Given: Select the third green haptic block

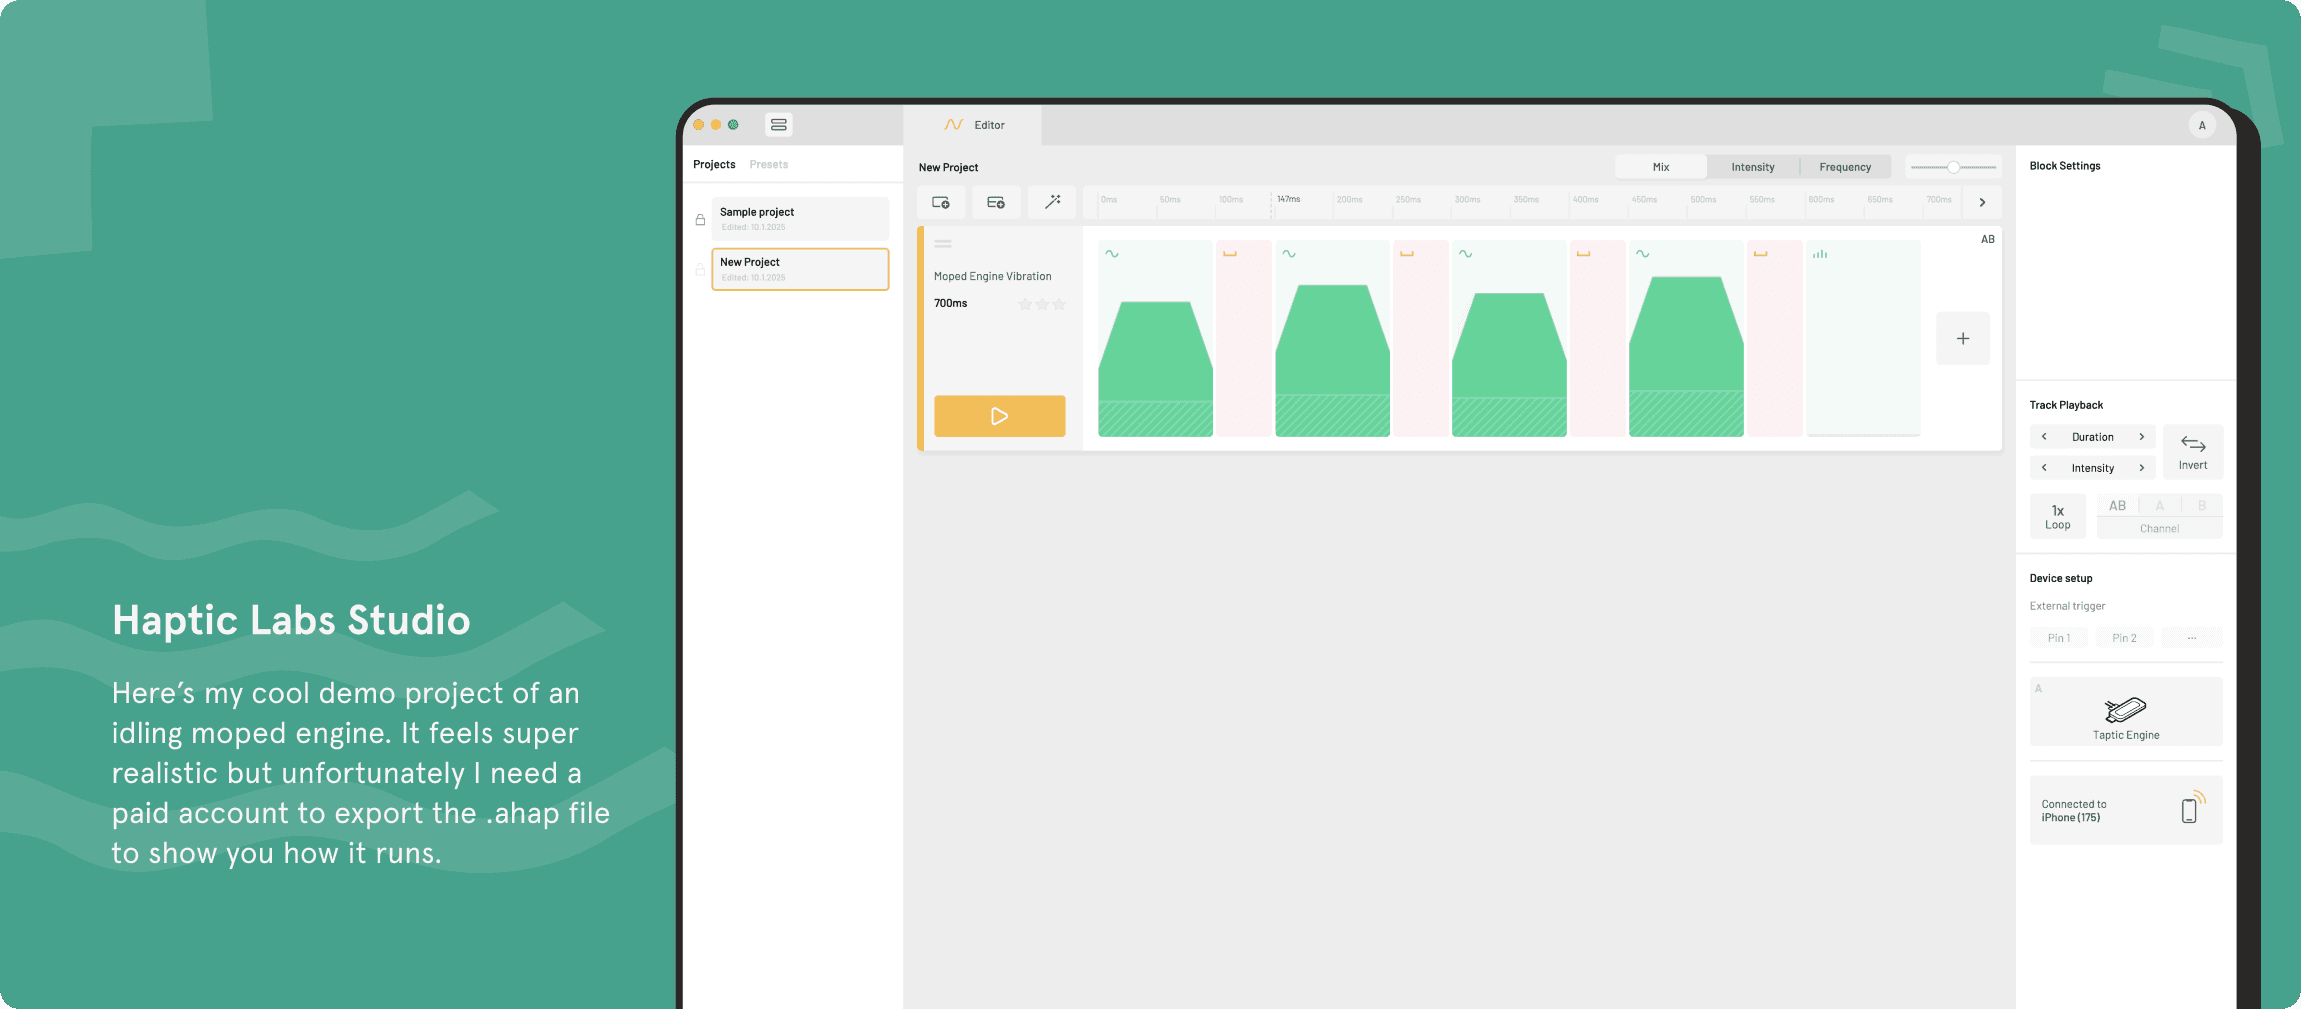Looking at the screenshot, I should click(1509, 338).
